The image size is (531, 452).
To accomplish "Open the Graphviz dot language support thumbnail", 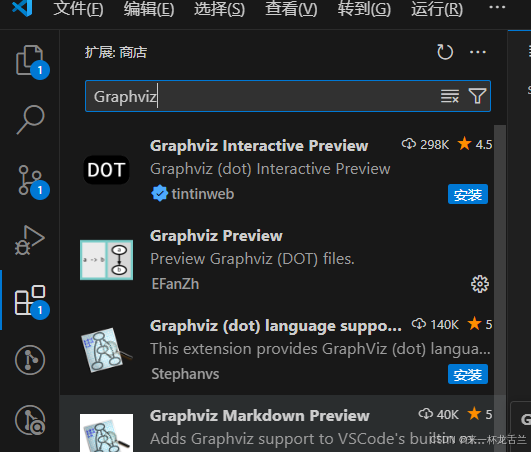I will [106, 350].
